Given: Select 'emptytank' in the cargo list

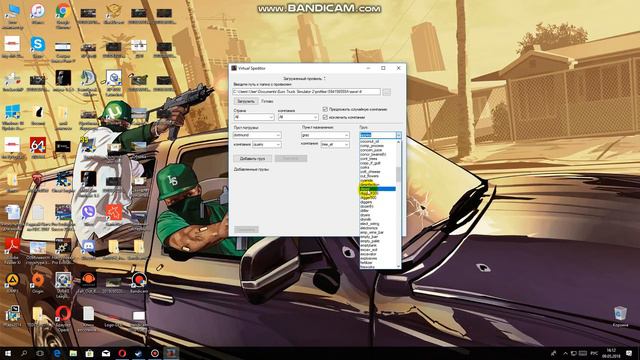Looking at the screenshot, I should point(378,245).
